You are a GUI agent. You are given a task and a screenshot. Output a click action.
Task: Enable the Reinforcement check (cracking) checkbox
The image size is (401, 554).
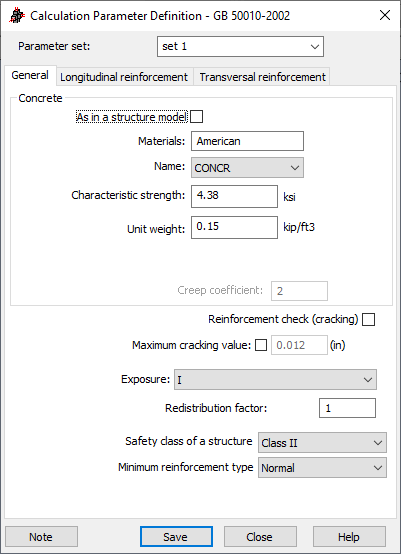[368, 319]
